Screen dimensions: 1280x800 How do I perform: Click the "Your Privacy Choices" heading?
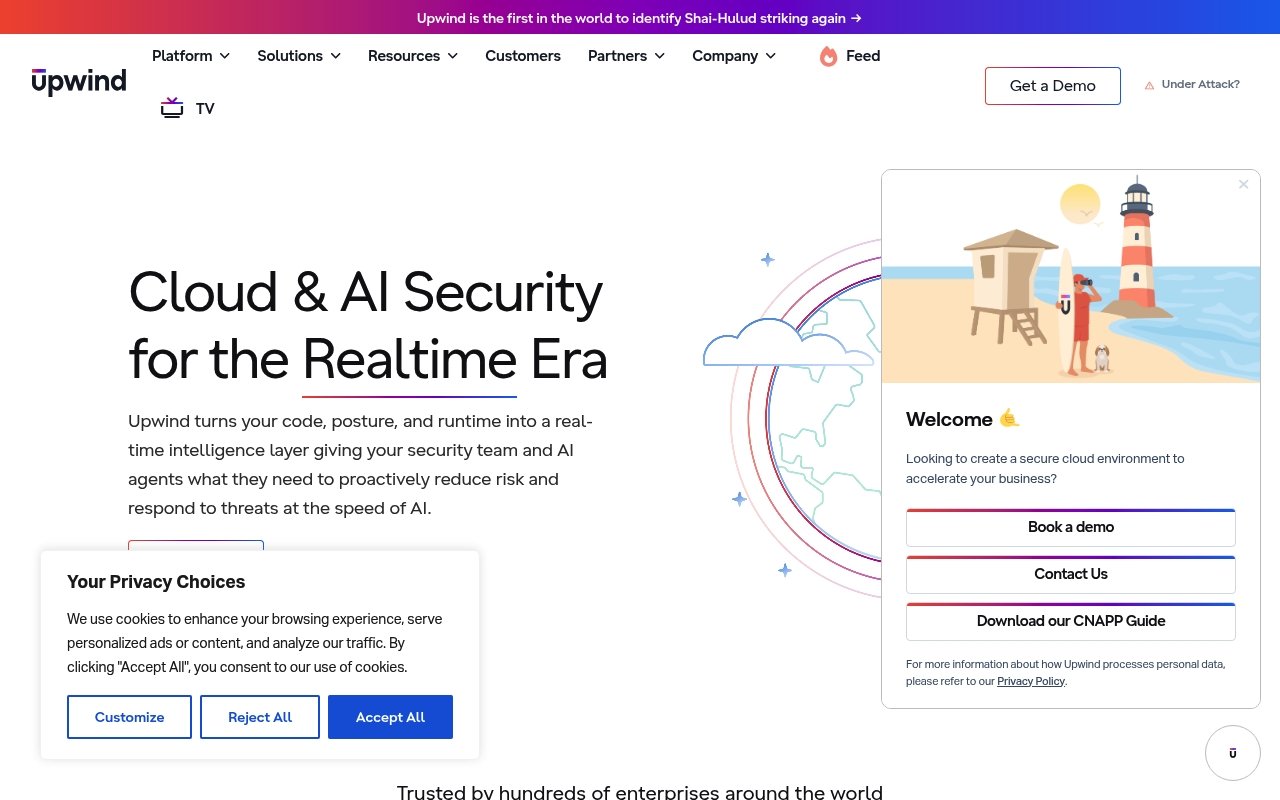click(156, 582)
